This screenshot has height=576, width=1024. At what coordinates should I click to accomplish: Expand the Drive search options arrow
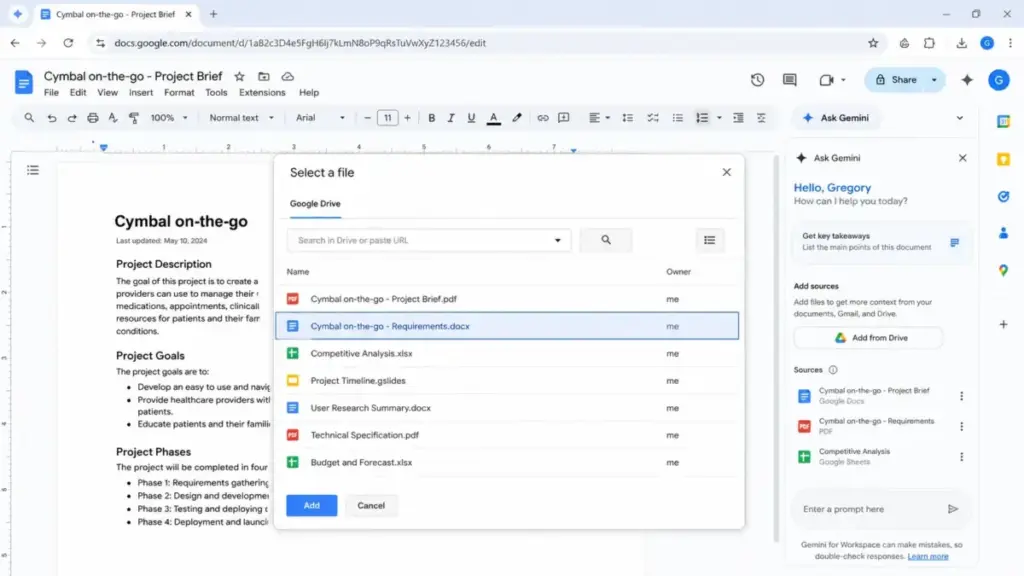click(558, 240)
